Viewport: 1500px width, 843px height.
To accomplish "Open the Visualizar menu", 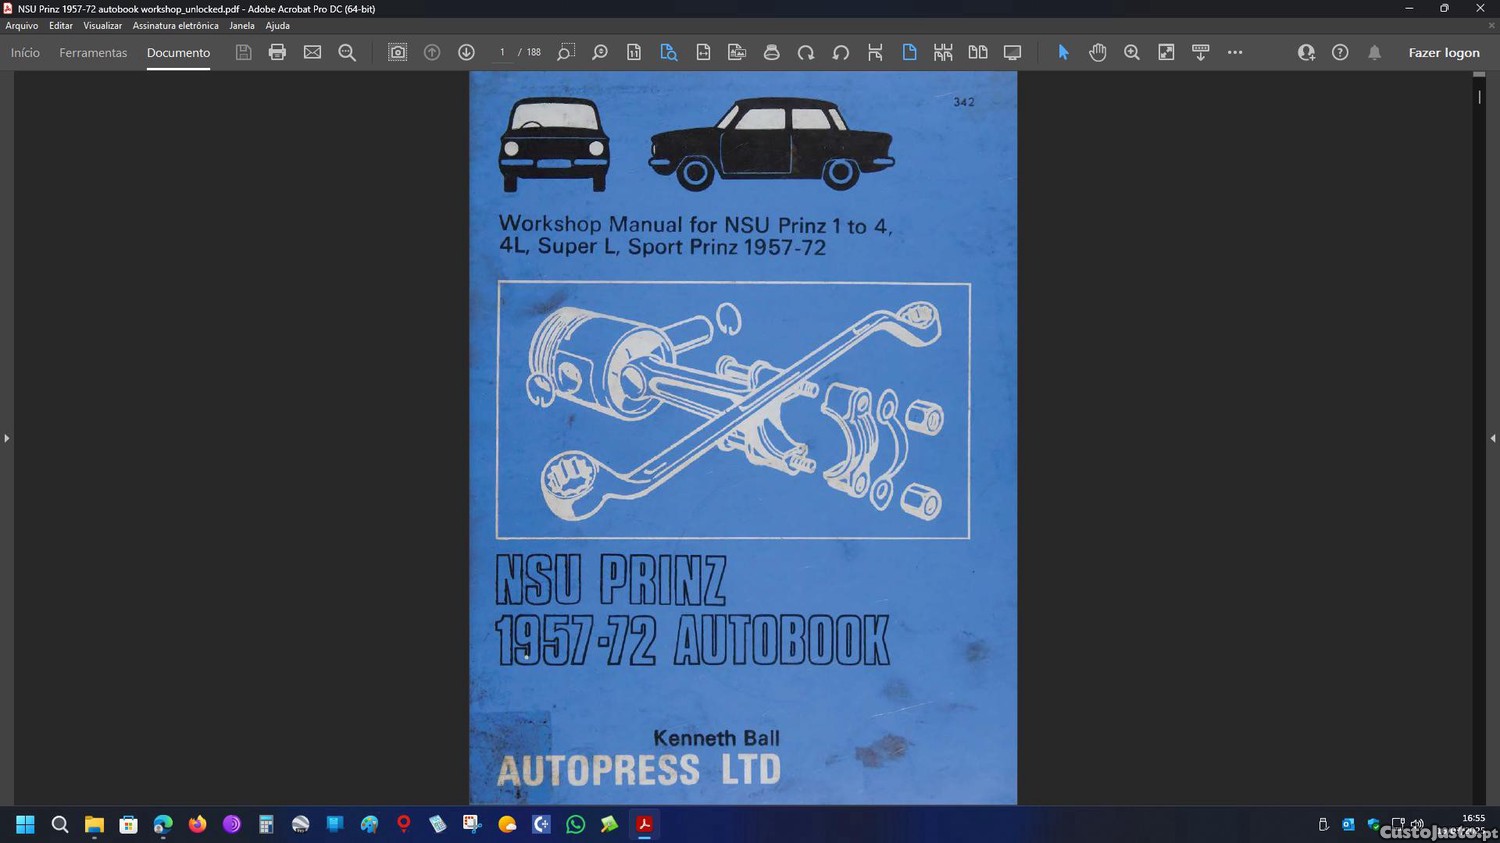I will [102, 26].
